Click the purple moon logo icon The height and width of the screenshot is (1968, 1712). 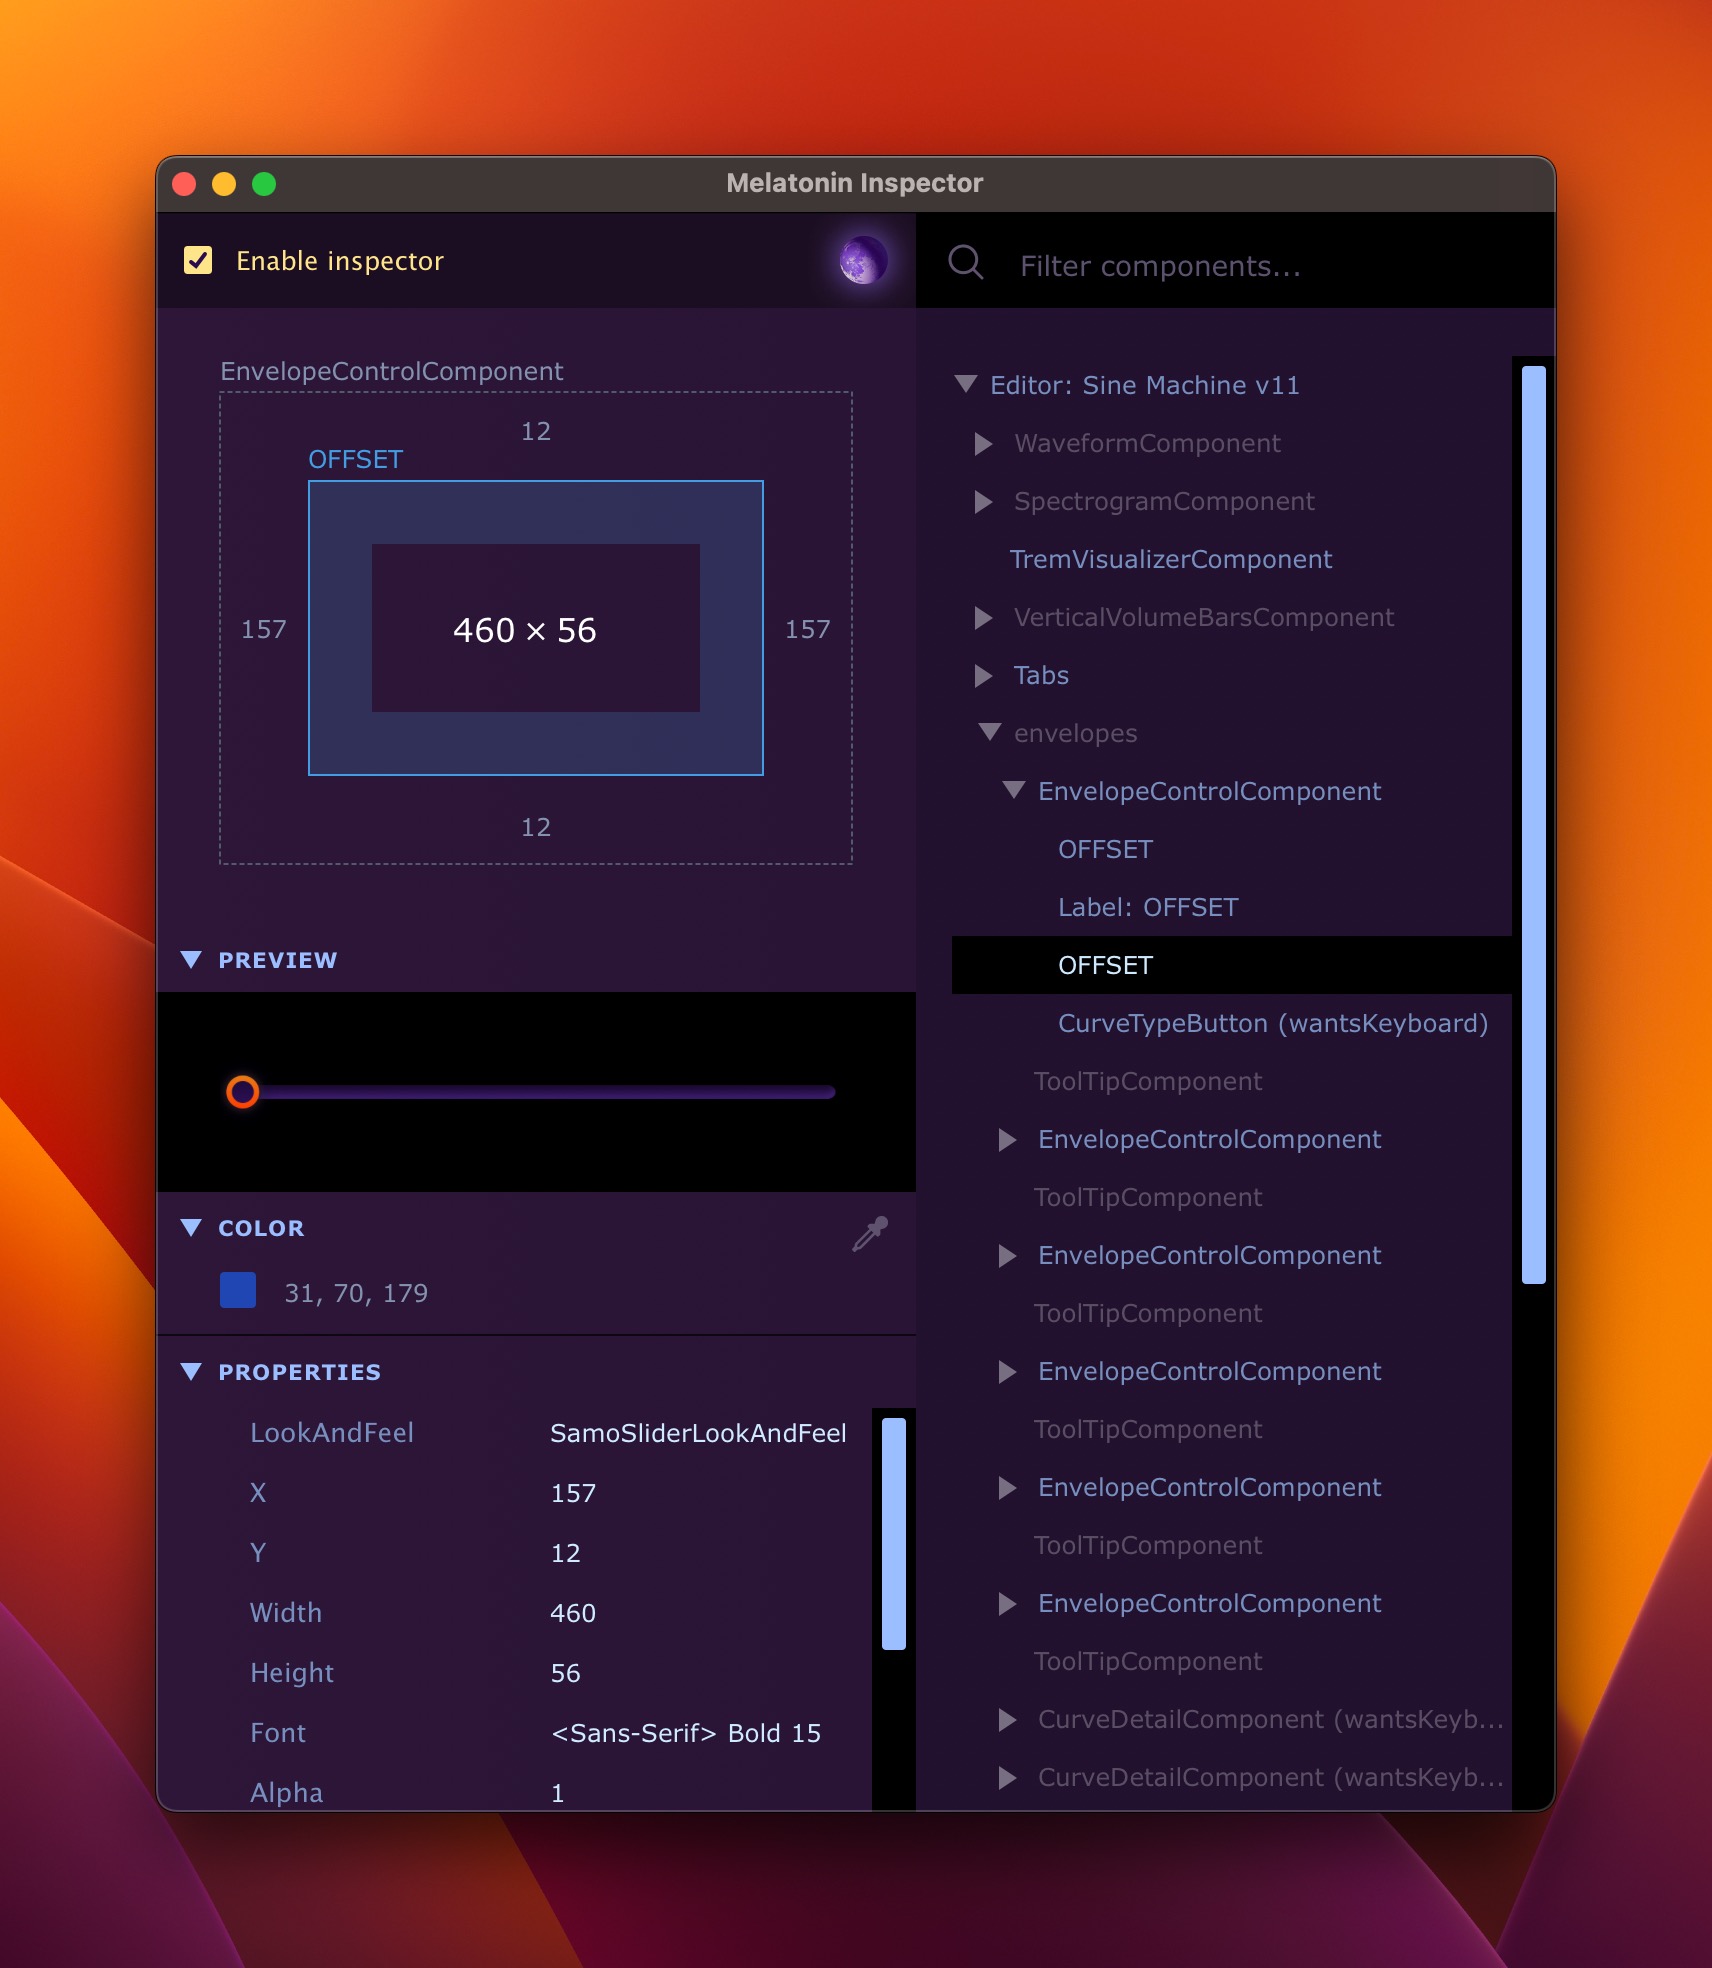863,261
